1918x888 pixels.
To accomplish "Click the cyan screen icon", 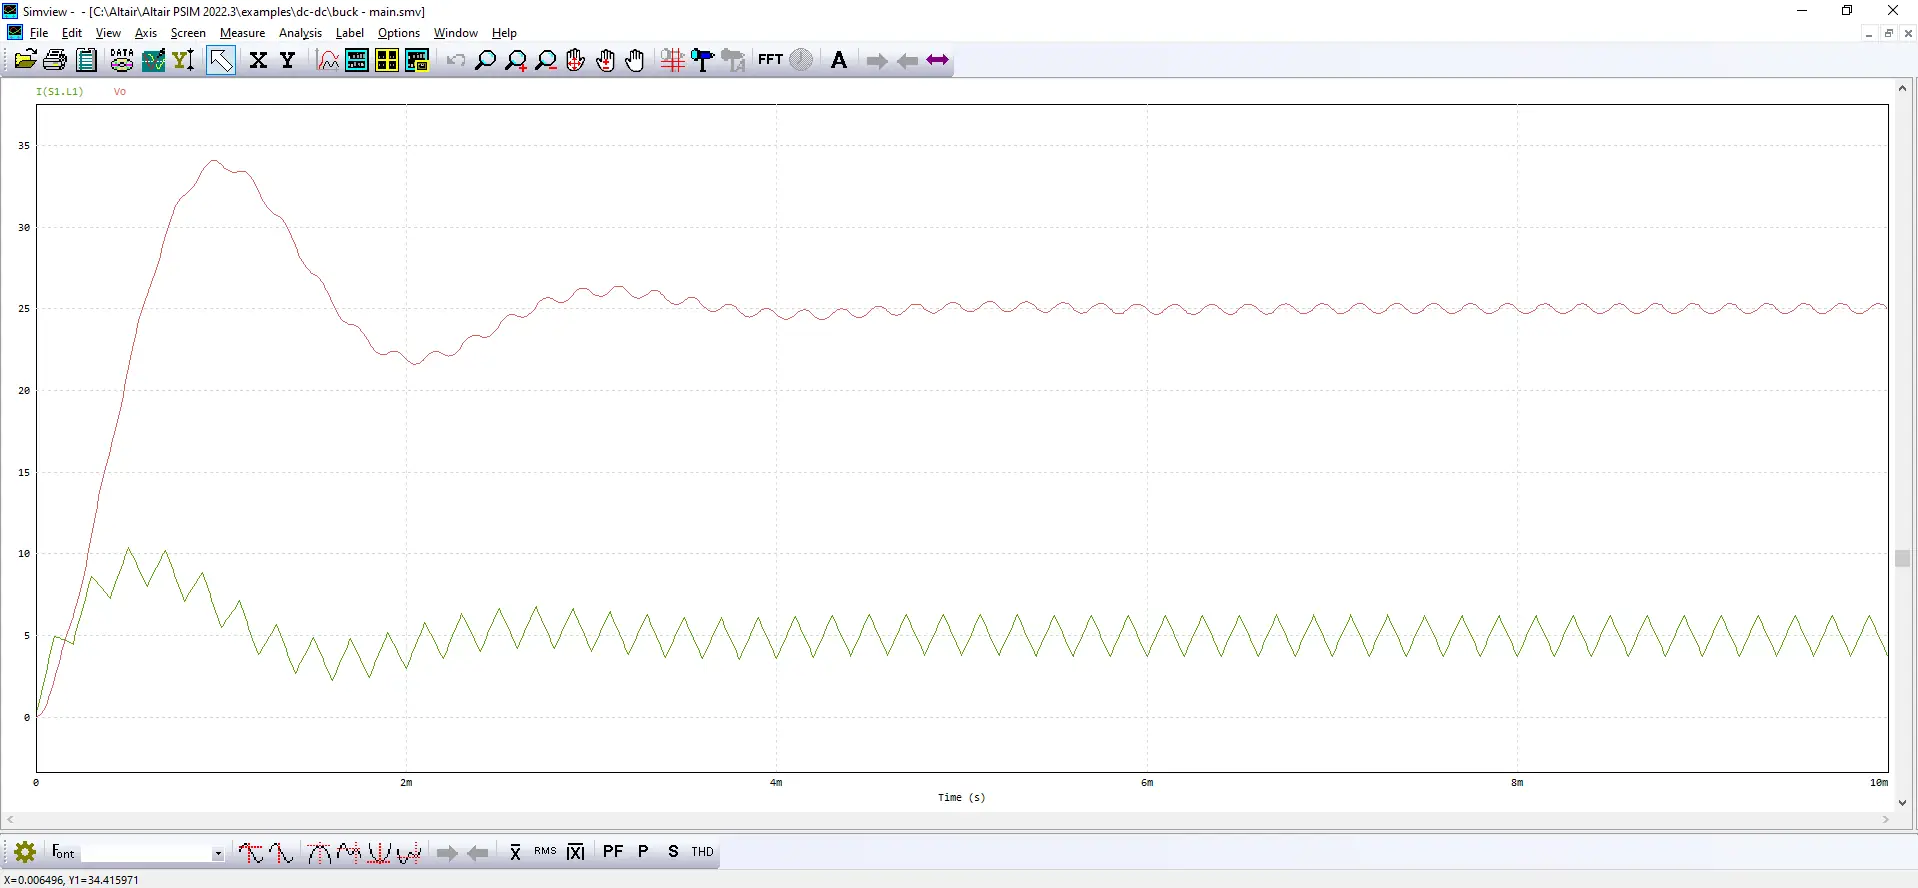I will (357, 61).
